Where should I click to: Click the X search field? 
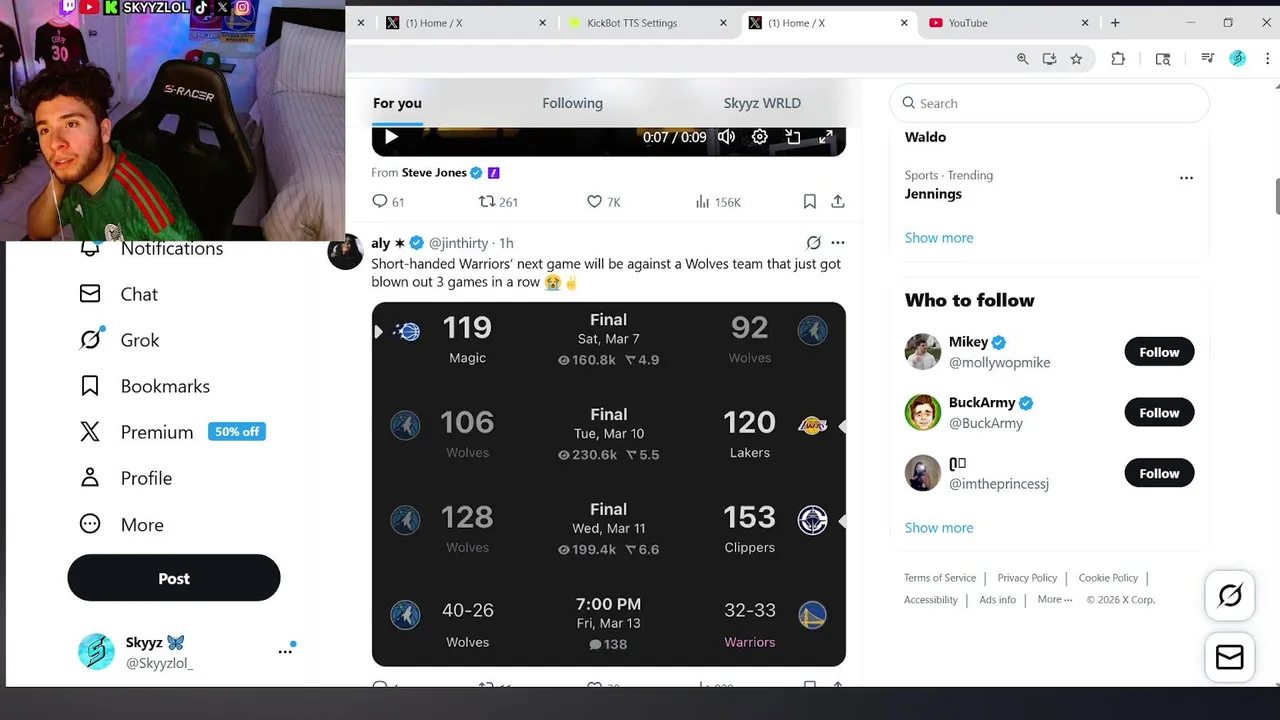click(1049, 103)
